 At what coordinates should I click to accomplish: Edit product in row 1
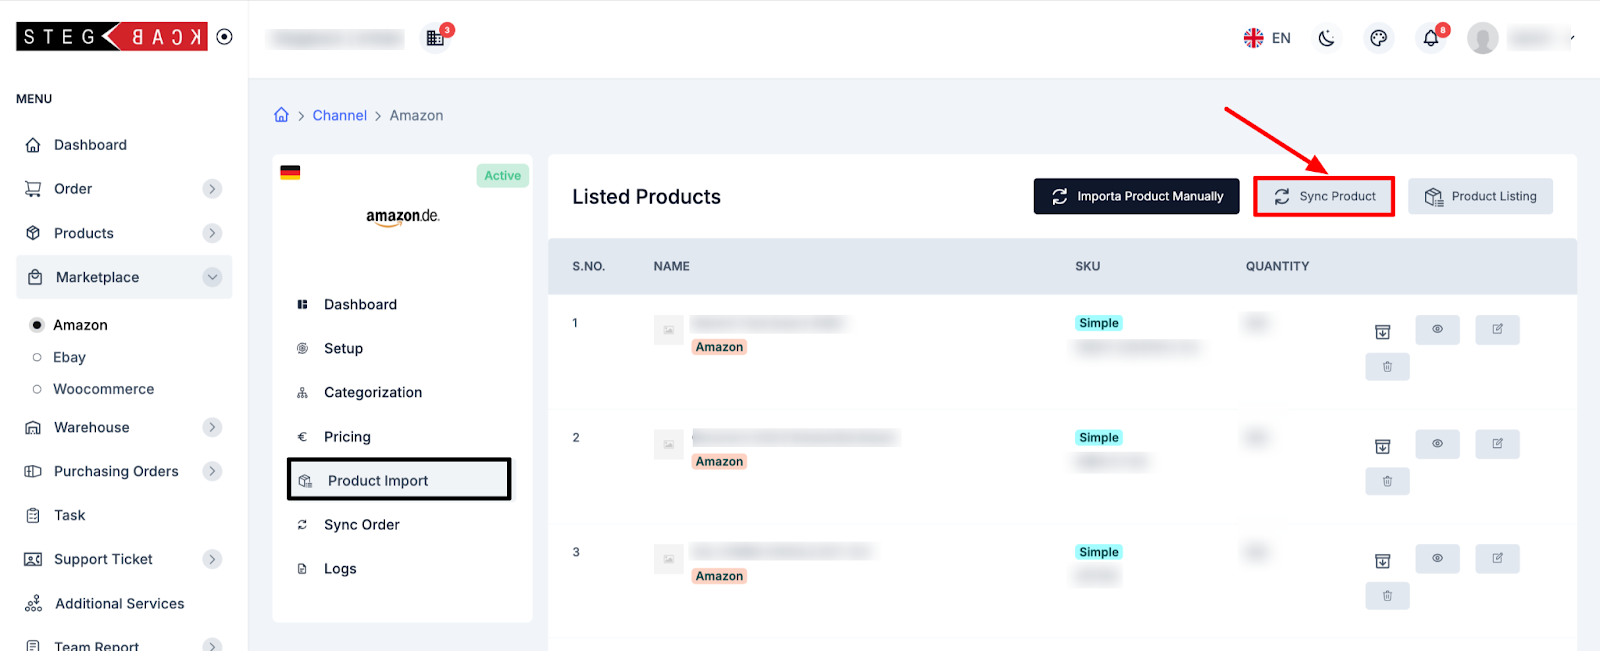tap(1497, 329)
